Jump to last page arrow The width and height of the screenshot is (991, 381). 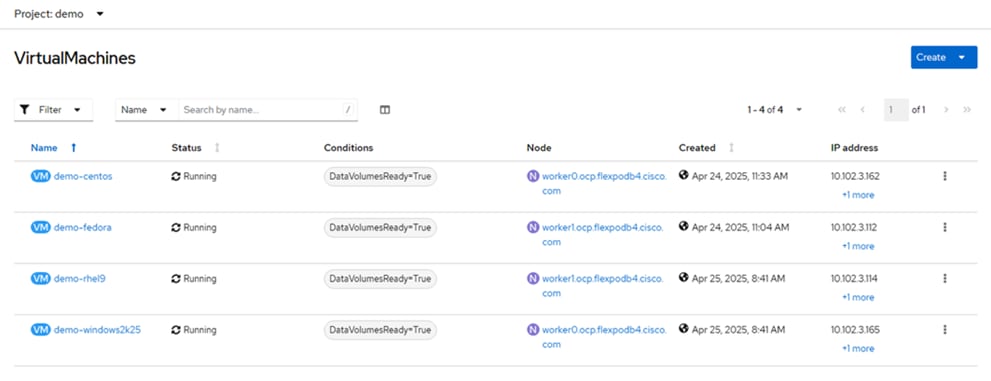[x=967, y=110]
